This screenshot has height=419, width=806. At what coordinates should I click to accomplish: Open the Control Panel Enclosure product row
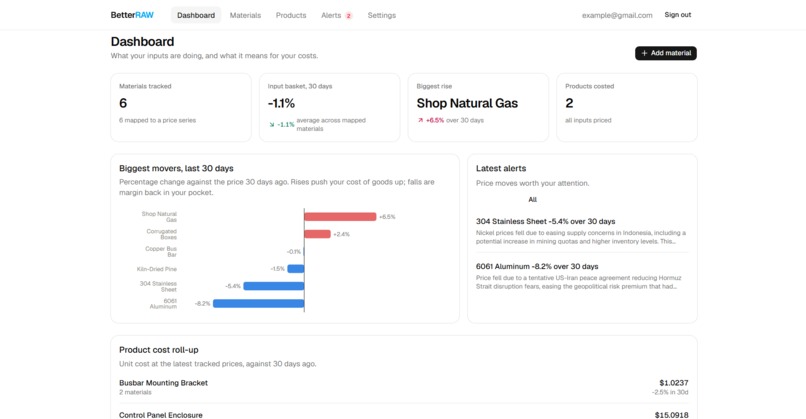404,414
